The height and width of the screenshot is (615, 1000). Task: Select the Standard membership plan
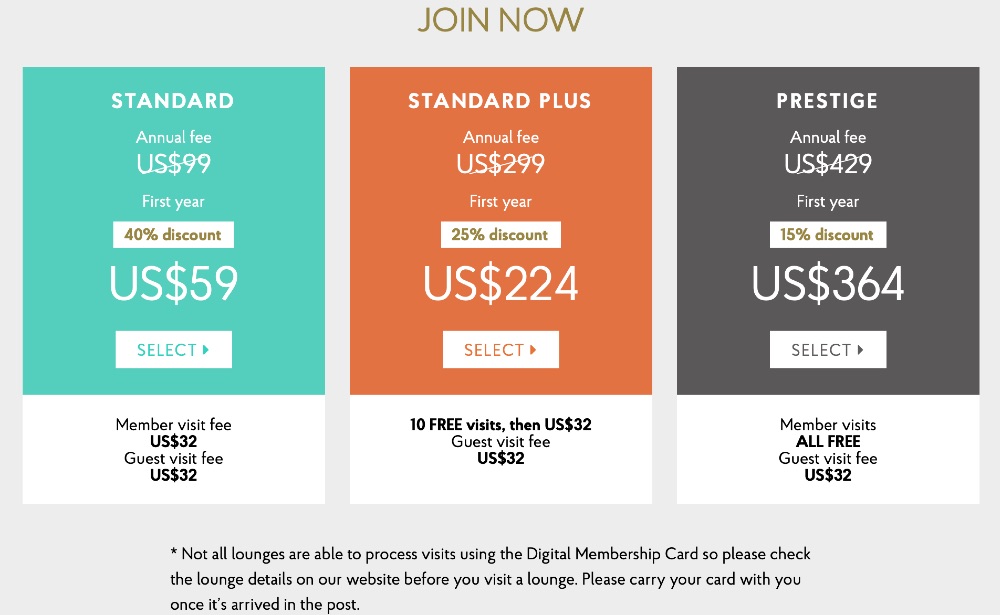[x=173, y=350]
